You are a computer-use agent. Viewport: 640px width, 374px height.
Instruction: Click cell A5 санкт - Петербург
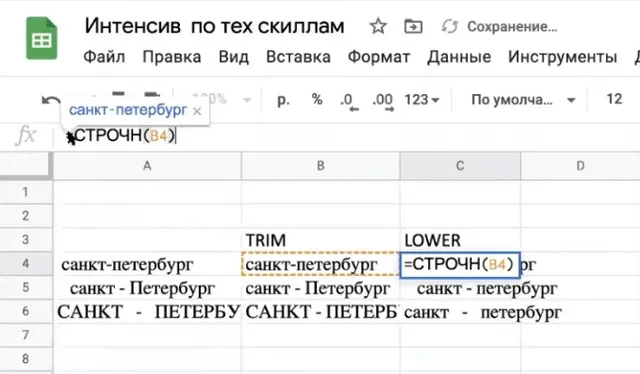pyautogui.click(x=147, y=288)
